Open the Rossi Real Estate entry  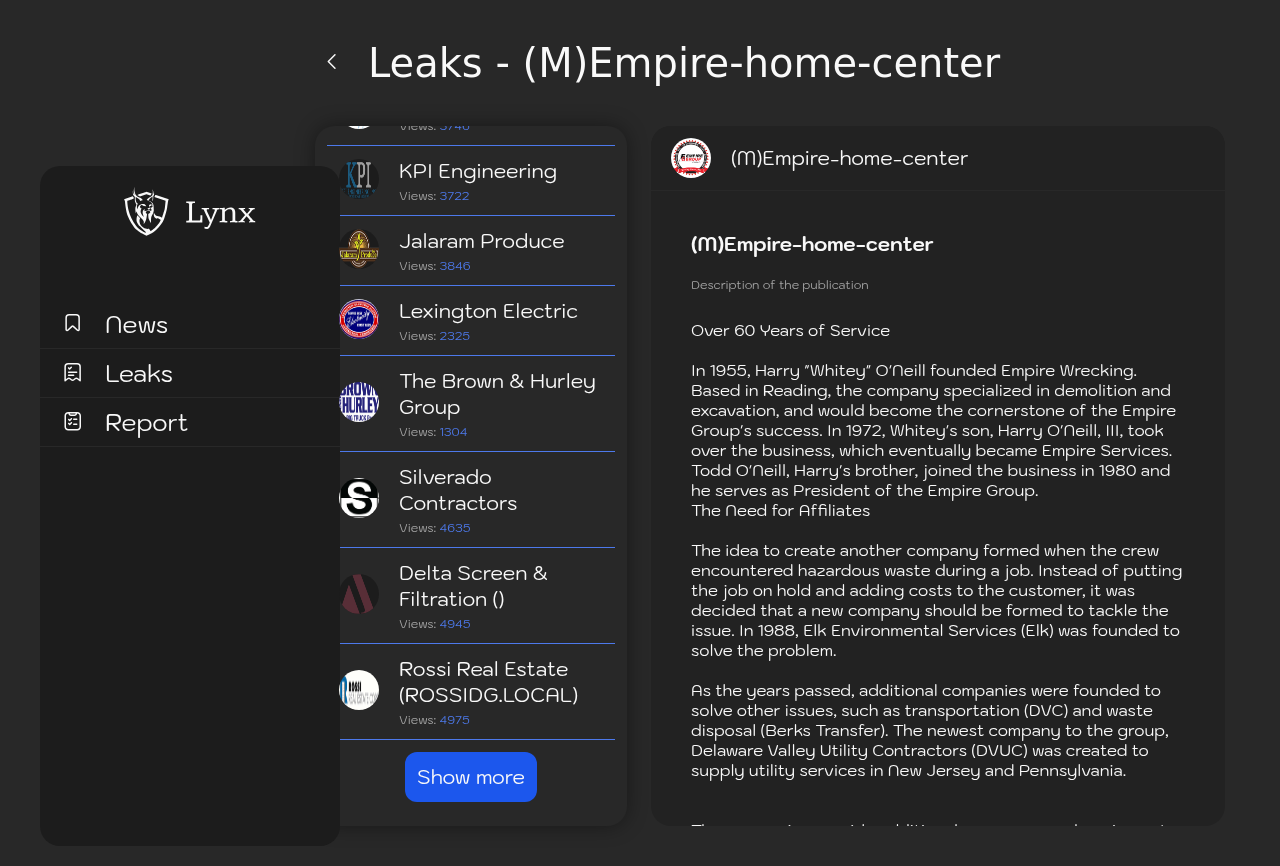pyautogui.click(x=471, y=692)
